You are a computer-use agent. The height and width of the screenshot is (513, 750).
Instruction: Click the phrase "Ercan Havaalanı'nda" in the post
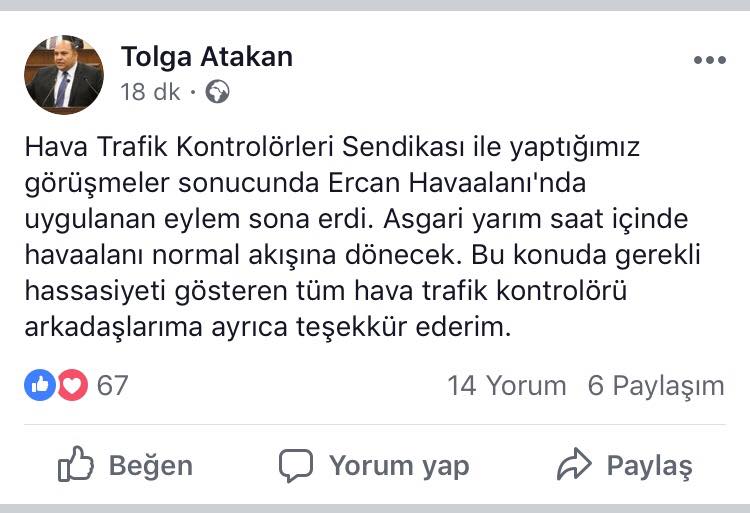459,186
